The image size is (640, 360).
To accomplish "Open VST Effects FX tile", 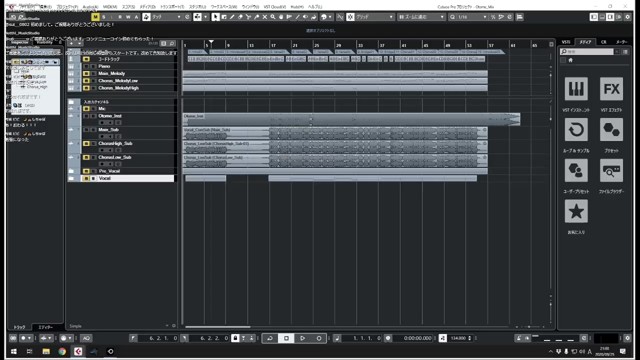I will [611, 89].
